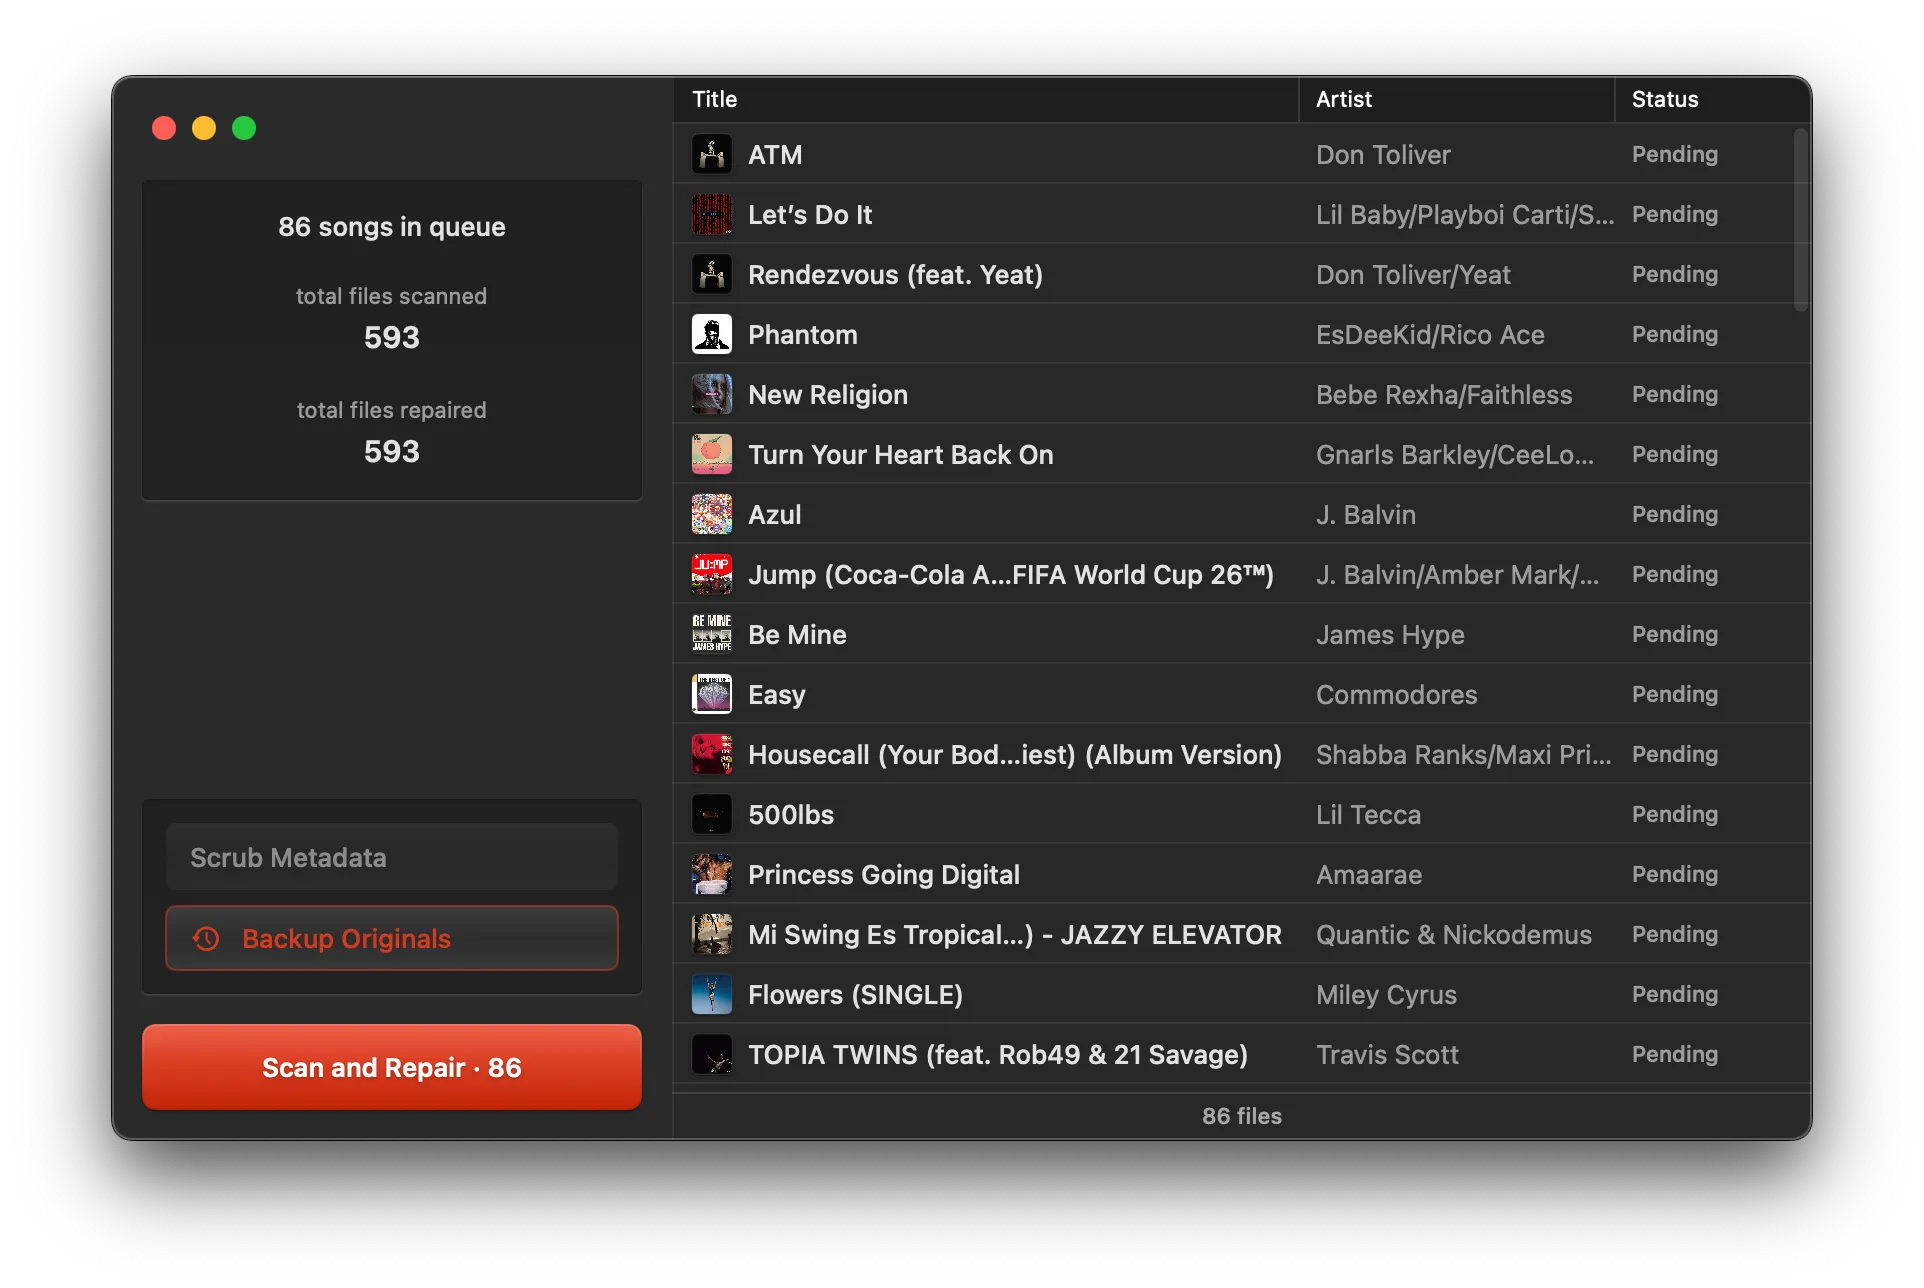This screenshot has height=1288, width=1924.
Task: Select the Jump (Coca-Cola...FIFA World Cup 26) title
Action: pos(1011,575)
